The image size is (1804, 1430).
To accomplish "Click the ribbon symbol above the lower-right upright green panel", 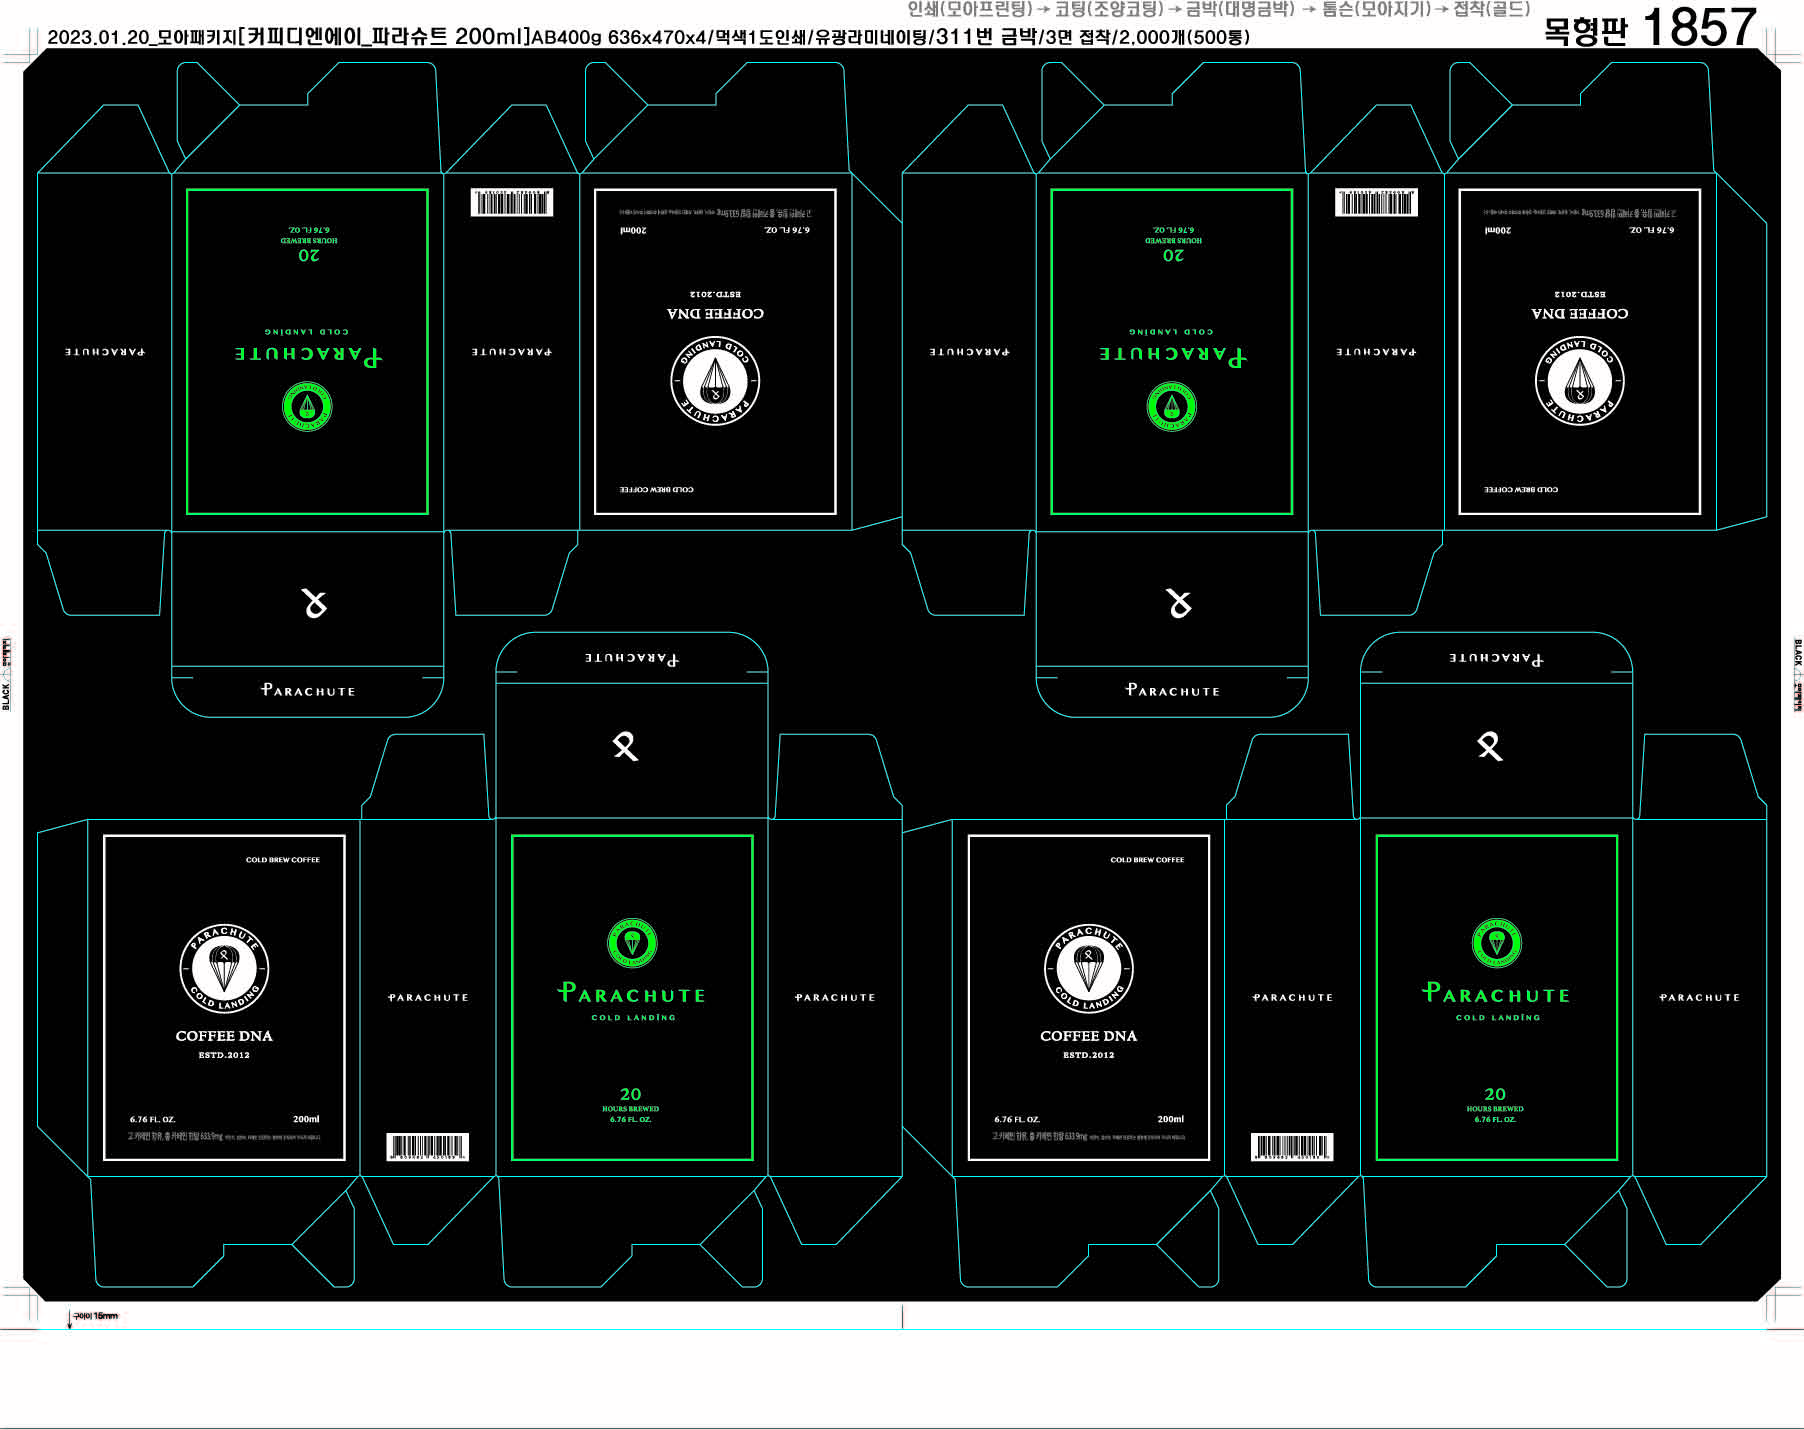I will click(1489, 746).
